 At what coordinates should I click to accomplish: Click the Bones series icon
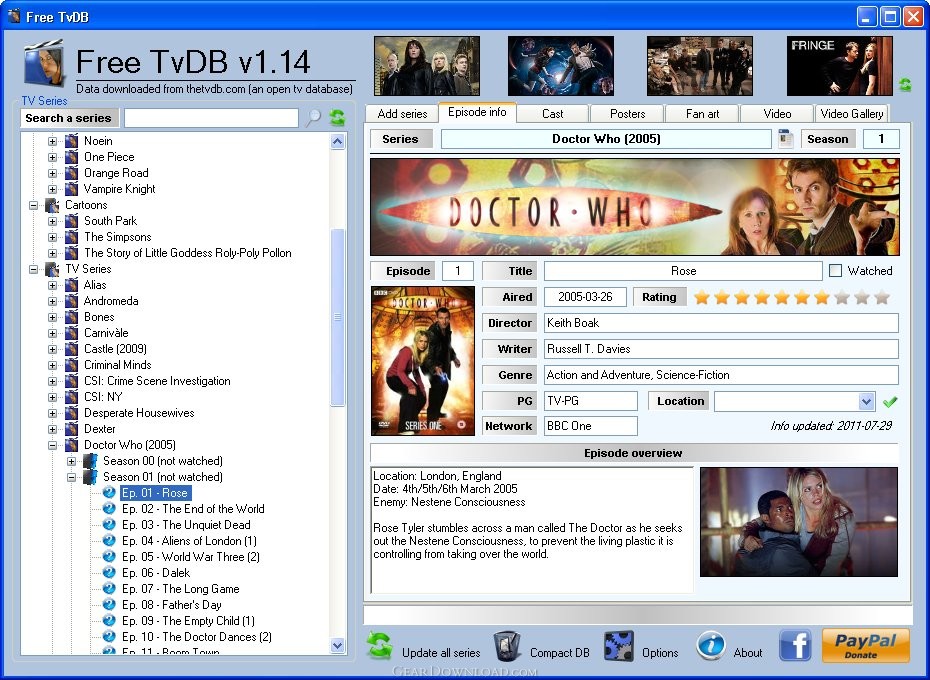point(71,317)
